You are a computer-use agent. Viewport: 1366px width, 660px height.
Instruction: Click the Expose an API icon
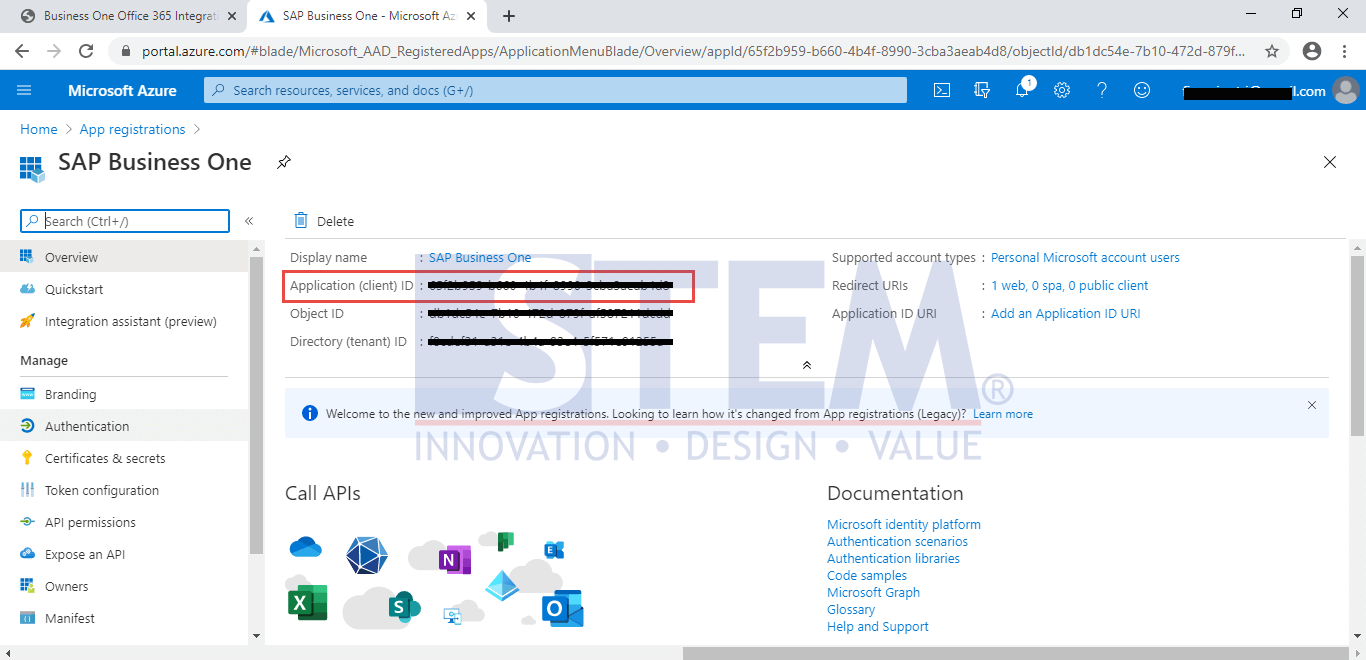pyautogui.click(x=27, y=554)
